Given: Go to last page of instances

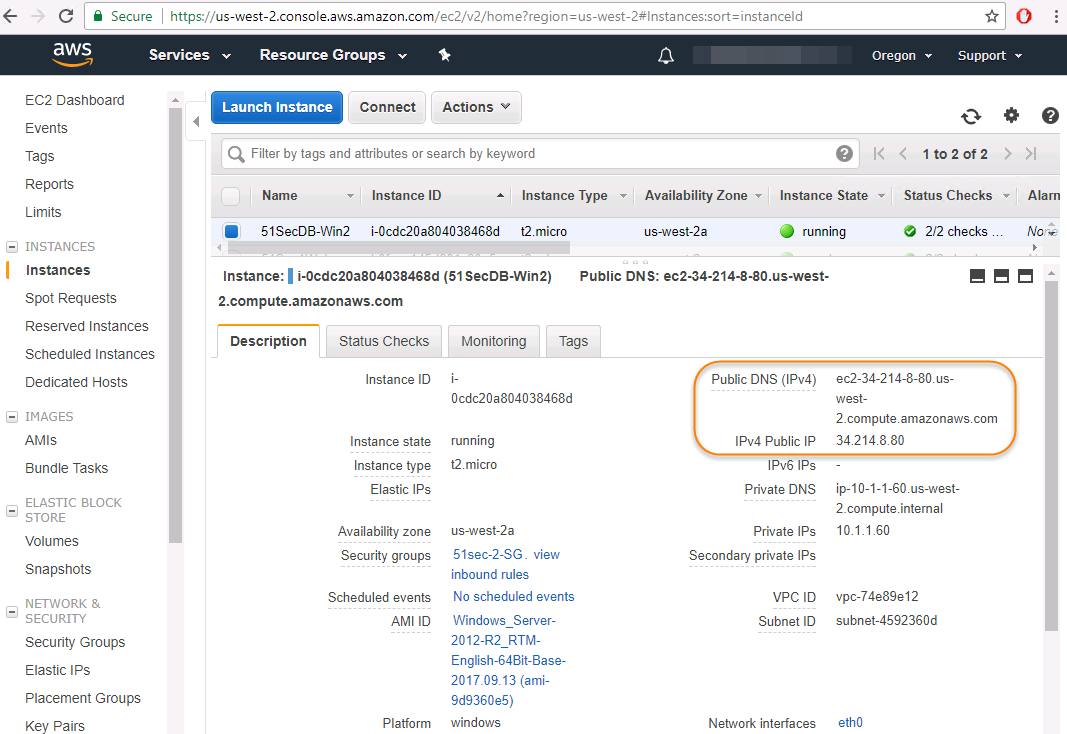Looking at the screenshot, I should [1031, 154].
